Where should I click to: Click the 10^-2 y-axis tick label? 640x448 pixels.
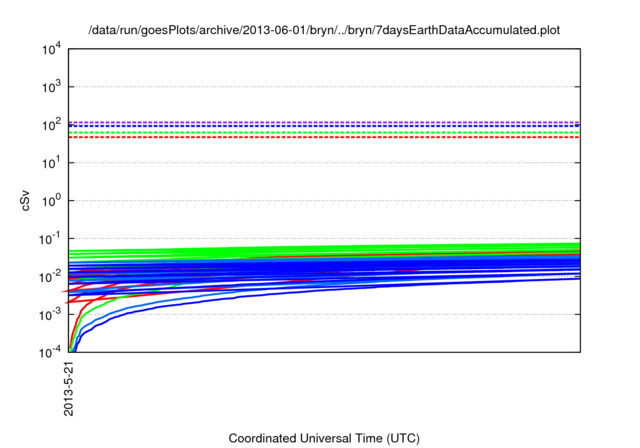point(50,277)
